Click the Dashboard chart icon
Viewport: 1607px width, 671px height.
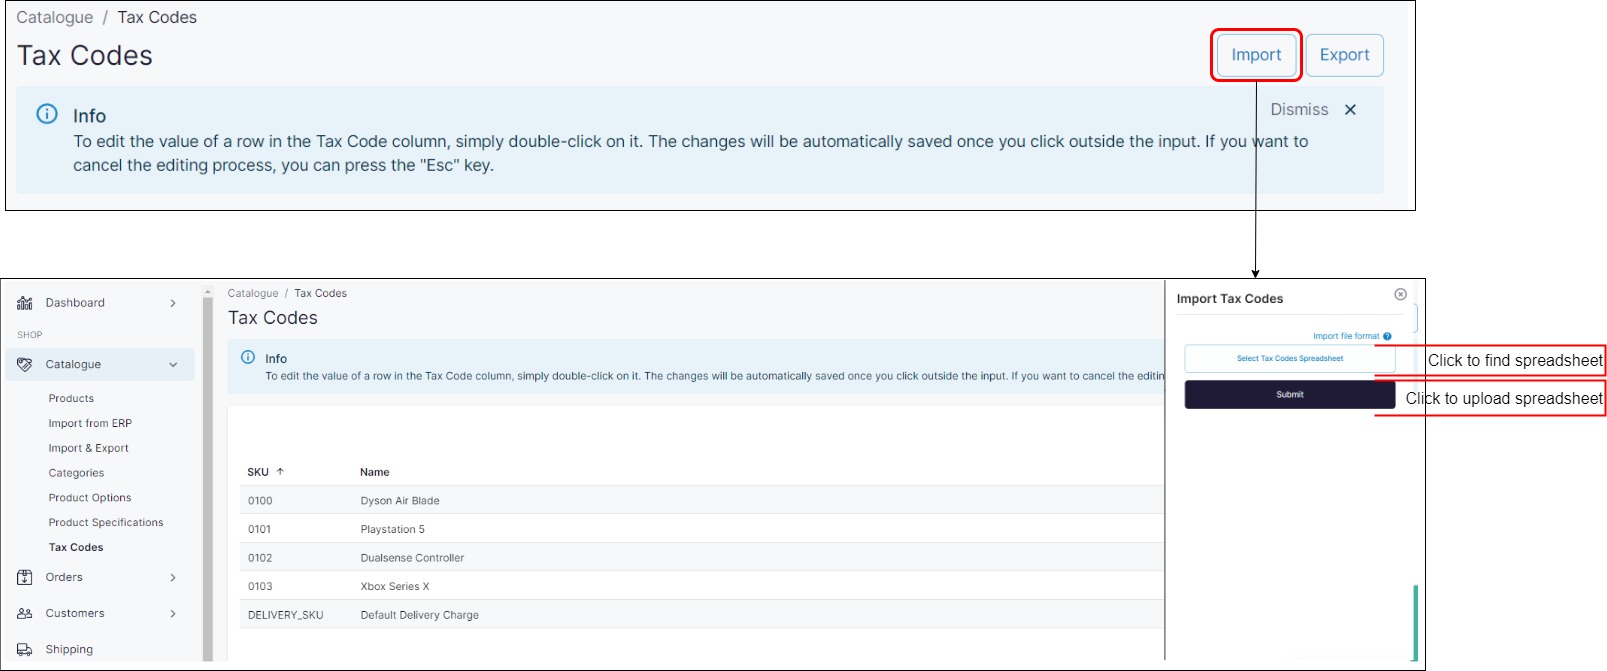25,303
